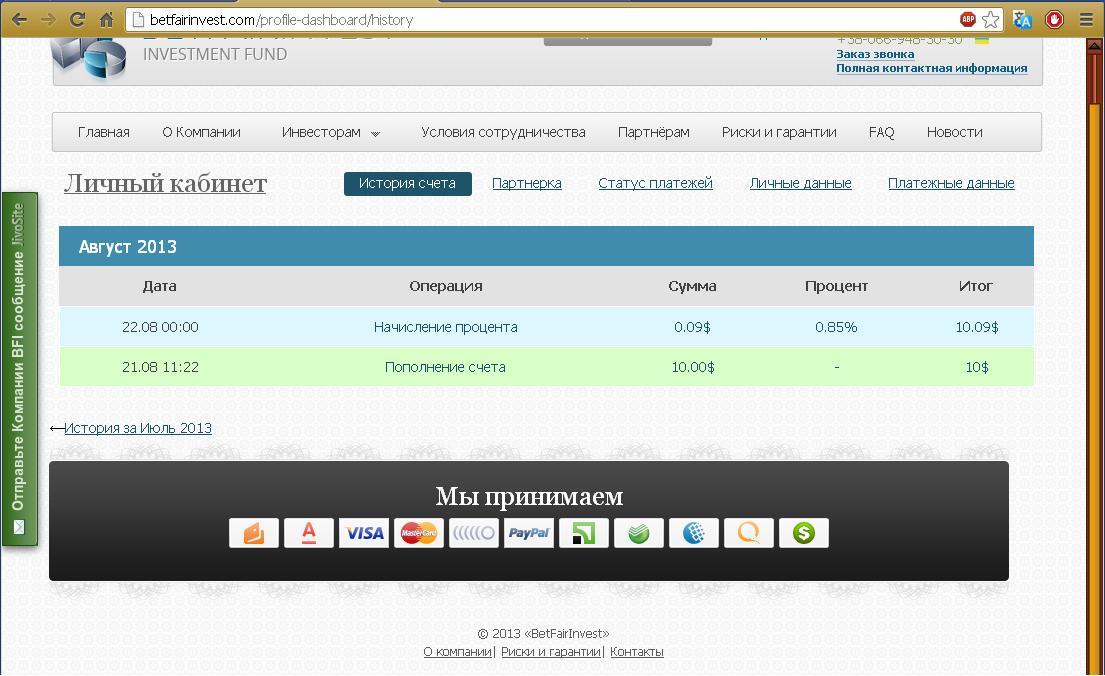Viewport: 1105px width, 676px height.
Task: Switch to Личные данные tab
Action: click(x=801, y=183)
